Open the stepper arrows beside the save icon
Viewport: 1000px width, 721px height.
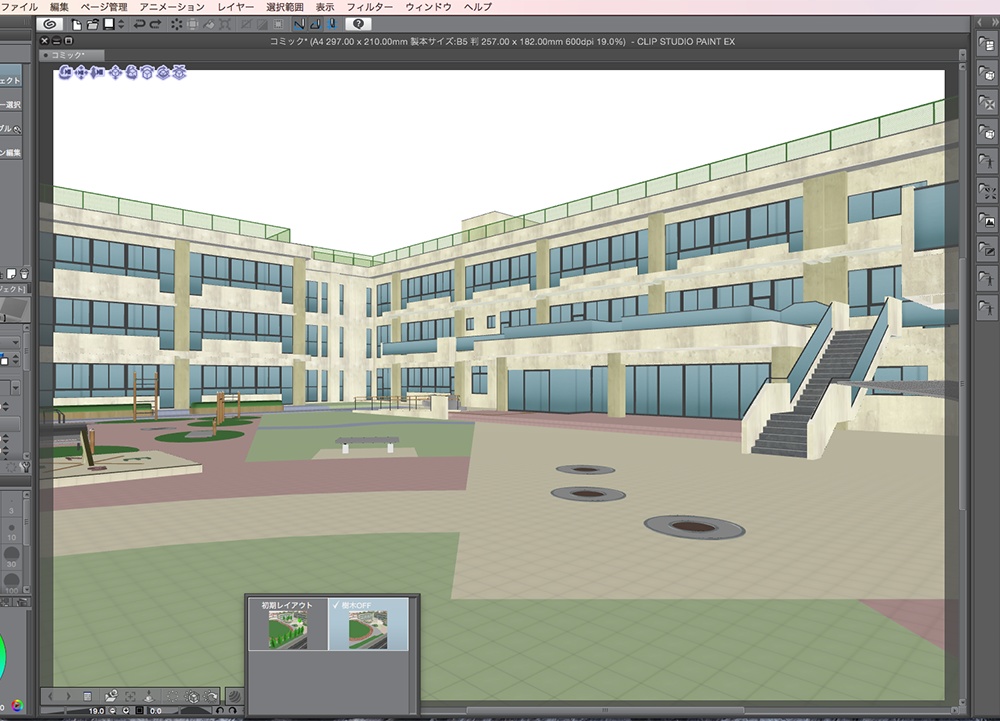pyautogui.click(x=121, y=23)
